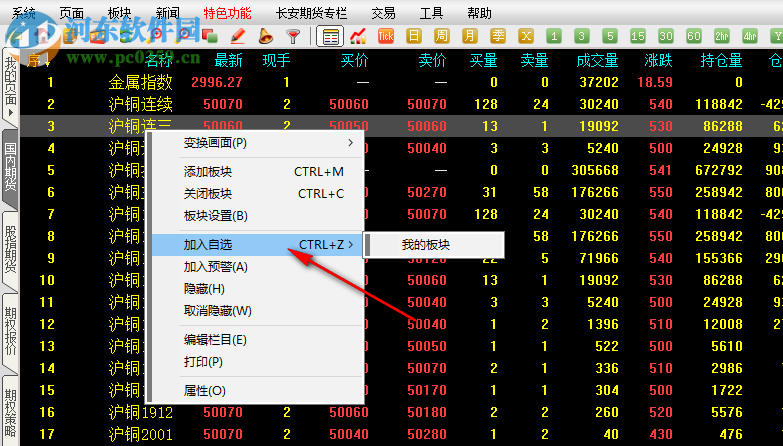
Task: Open 编辑栏目(E) from the context menu
Action: pos(257,340)
